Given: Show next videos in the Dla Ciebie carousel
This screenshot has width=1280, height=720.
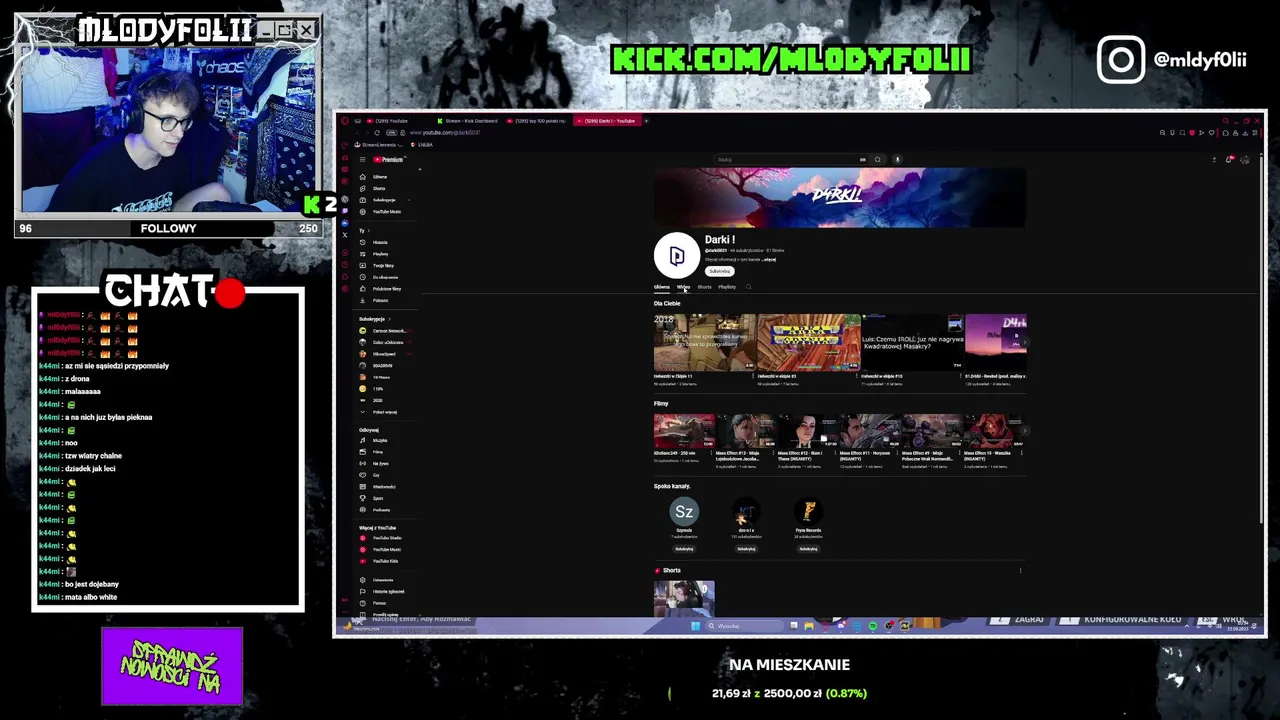Looking at the screenshot, I should click(x=1023, y=342).
